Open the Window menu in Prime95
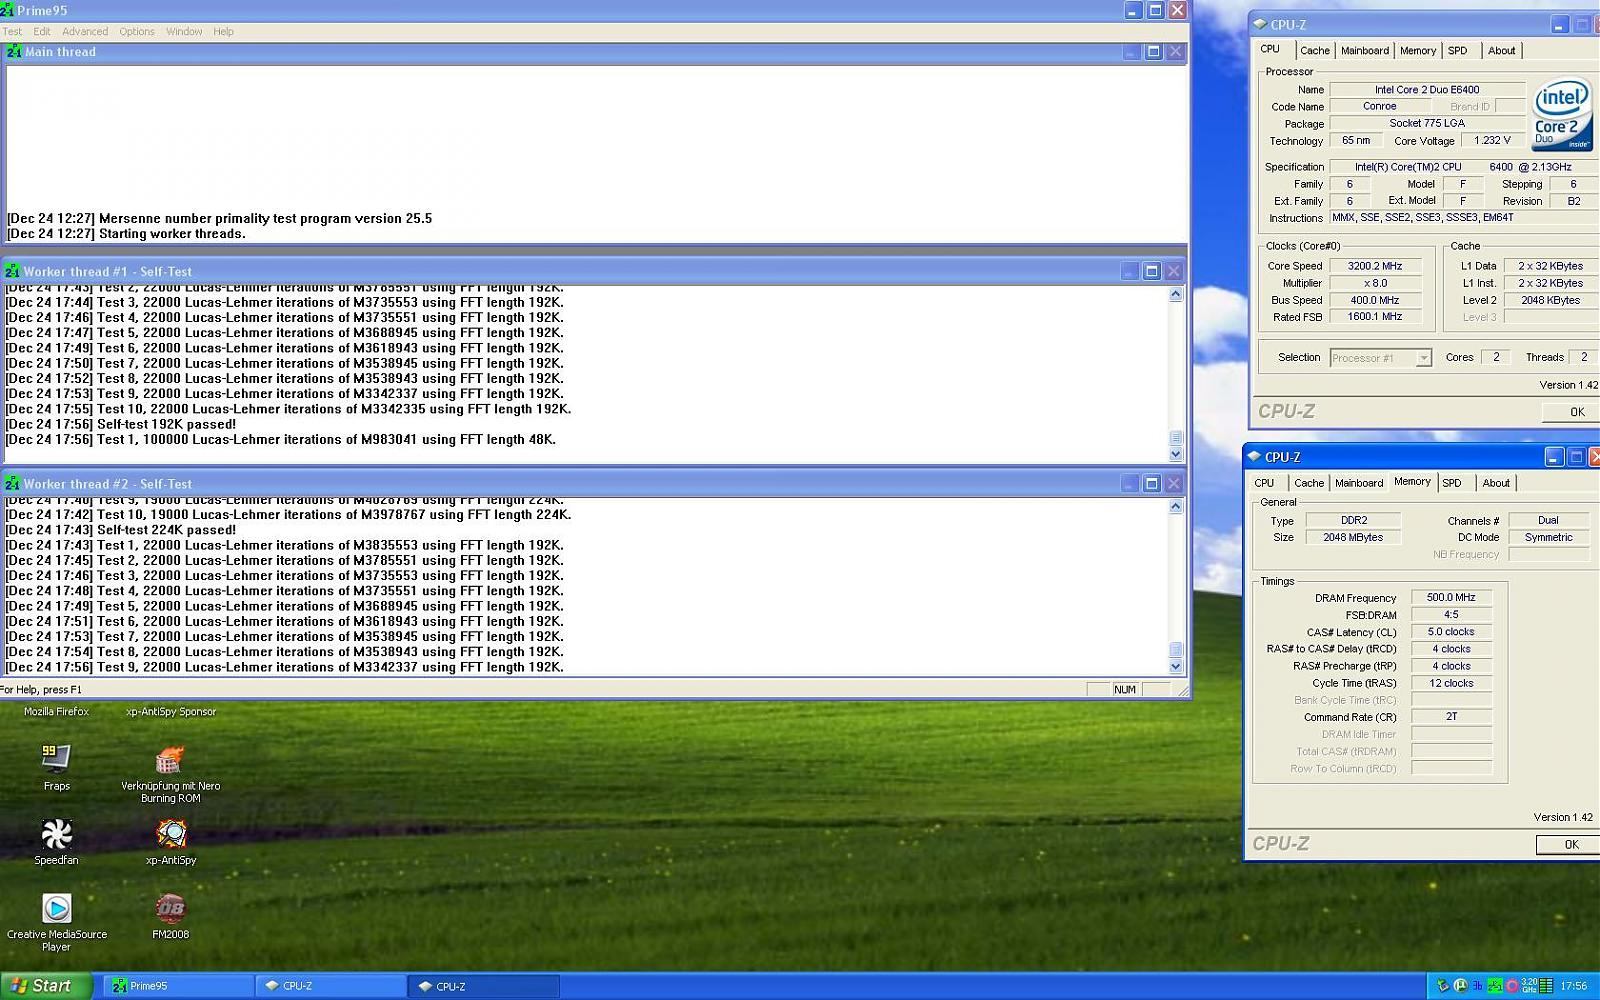This screenshot has height=1000, width=1600. coord(184,32)
